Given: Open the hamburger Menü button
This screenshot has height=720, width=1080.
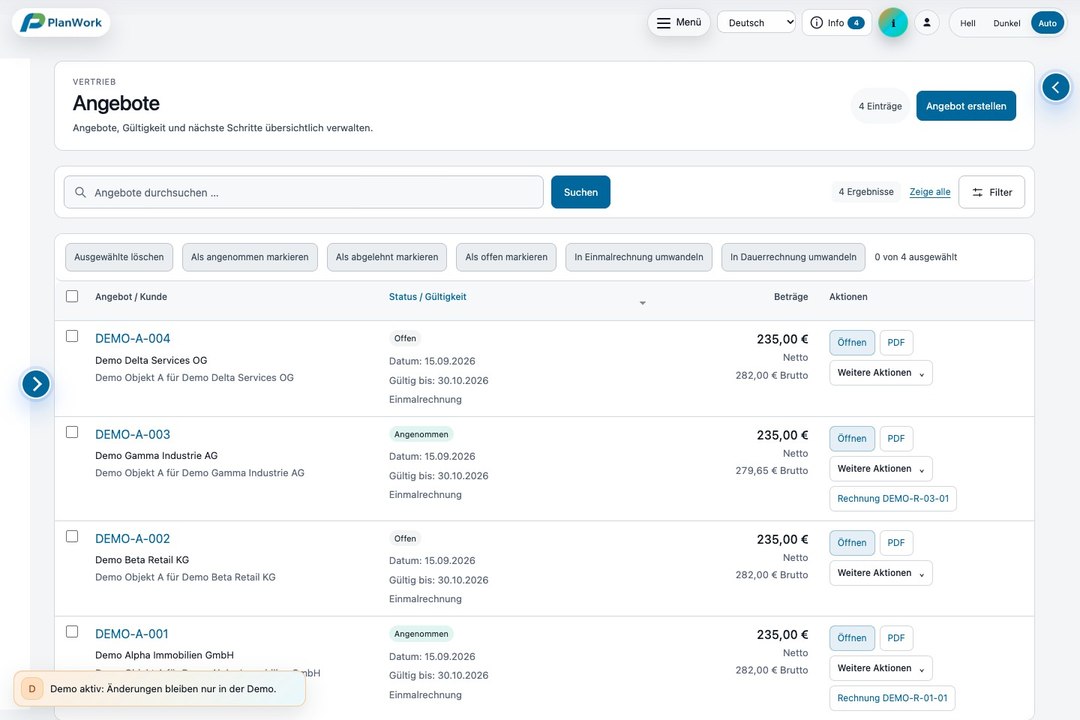Looking at the screenshot, I should click(678, 23).
